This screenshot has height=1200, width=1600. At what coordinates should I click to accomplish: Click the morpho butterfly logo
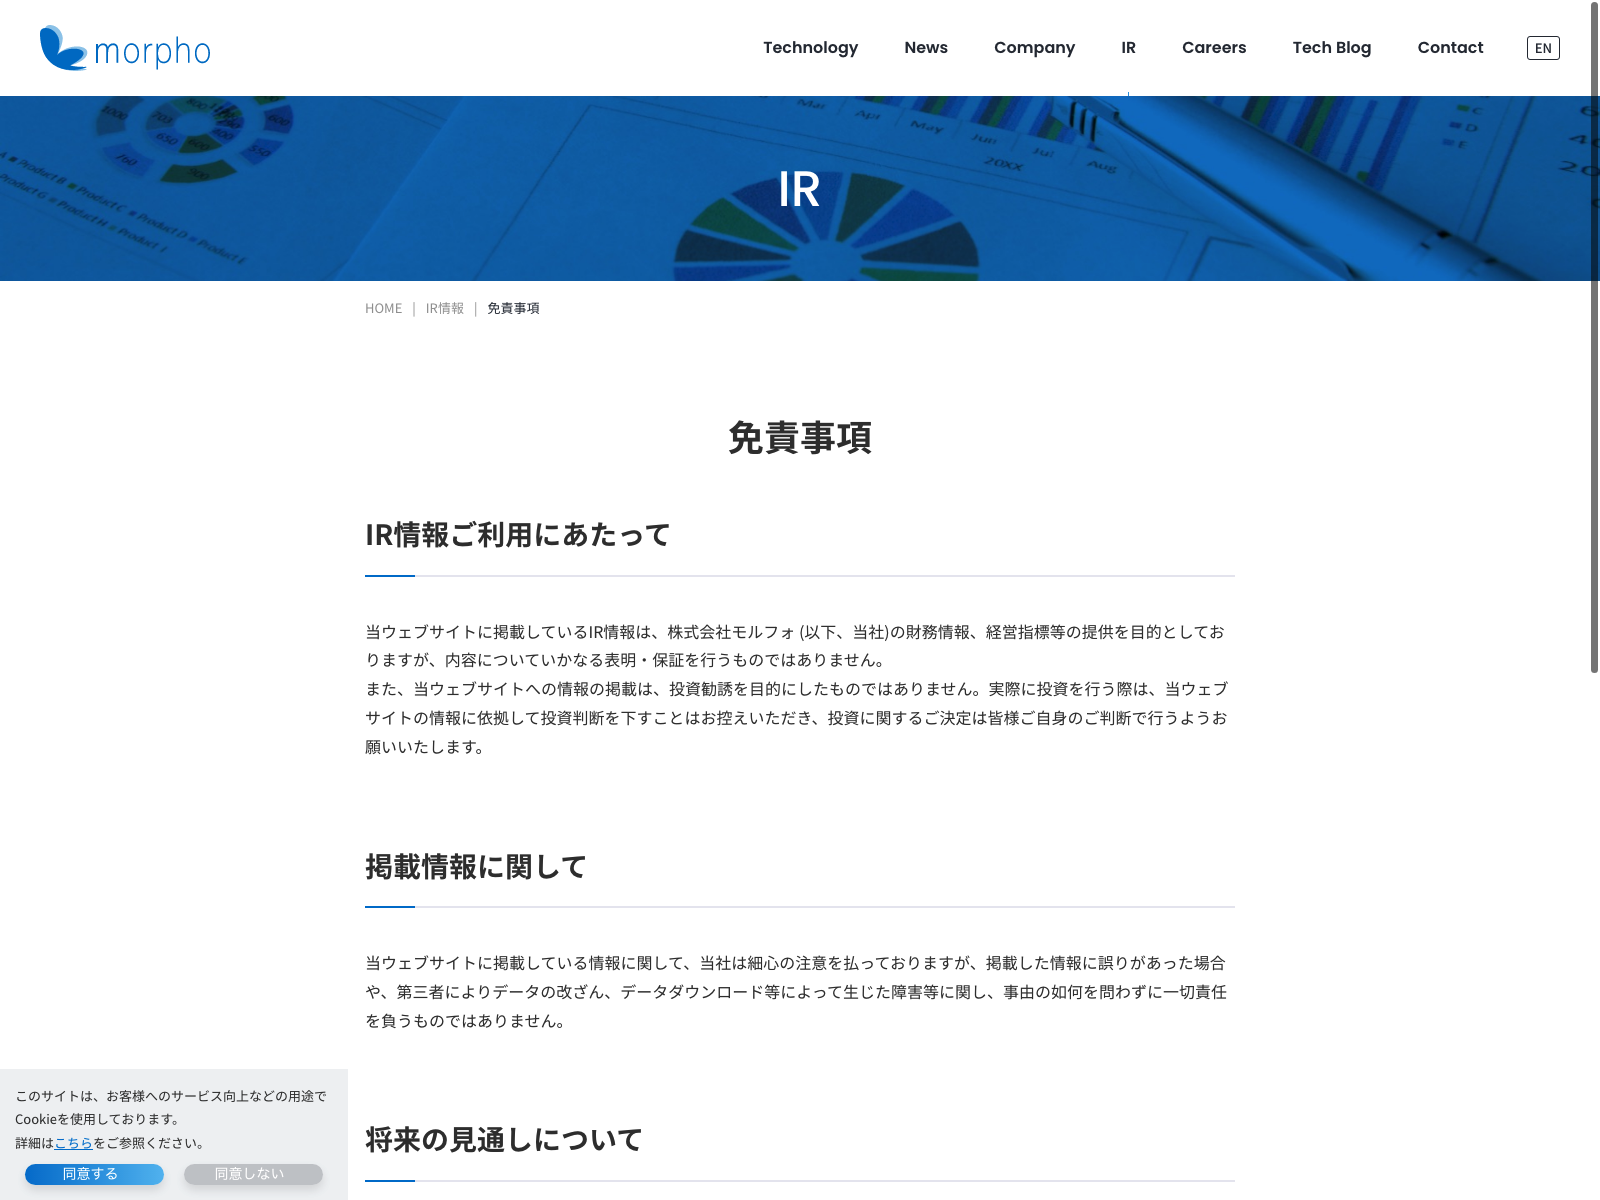coord(125,48)
